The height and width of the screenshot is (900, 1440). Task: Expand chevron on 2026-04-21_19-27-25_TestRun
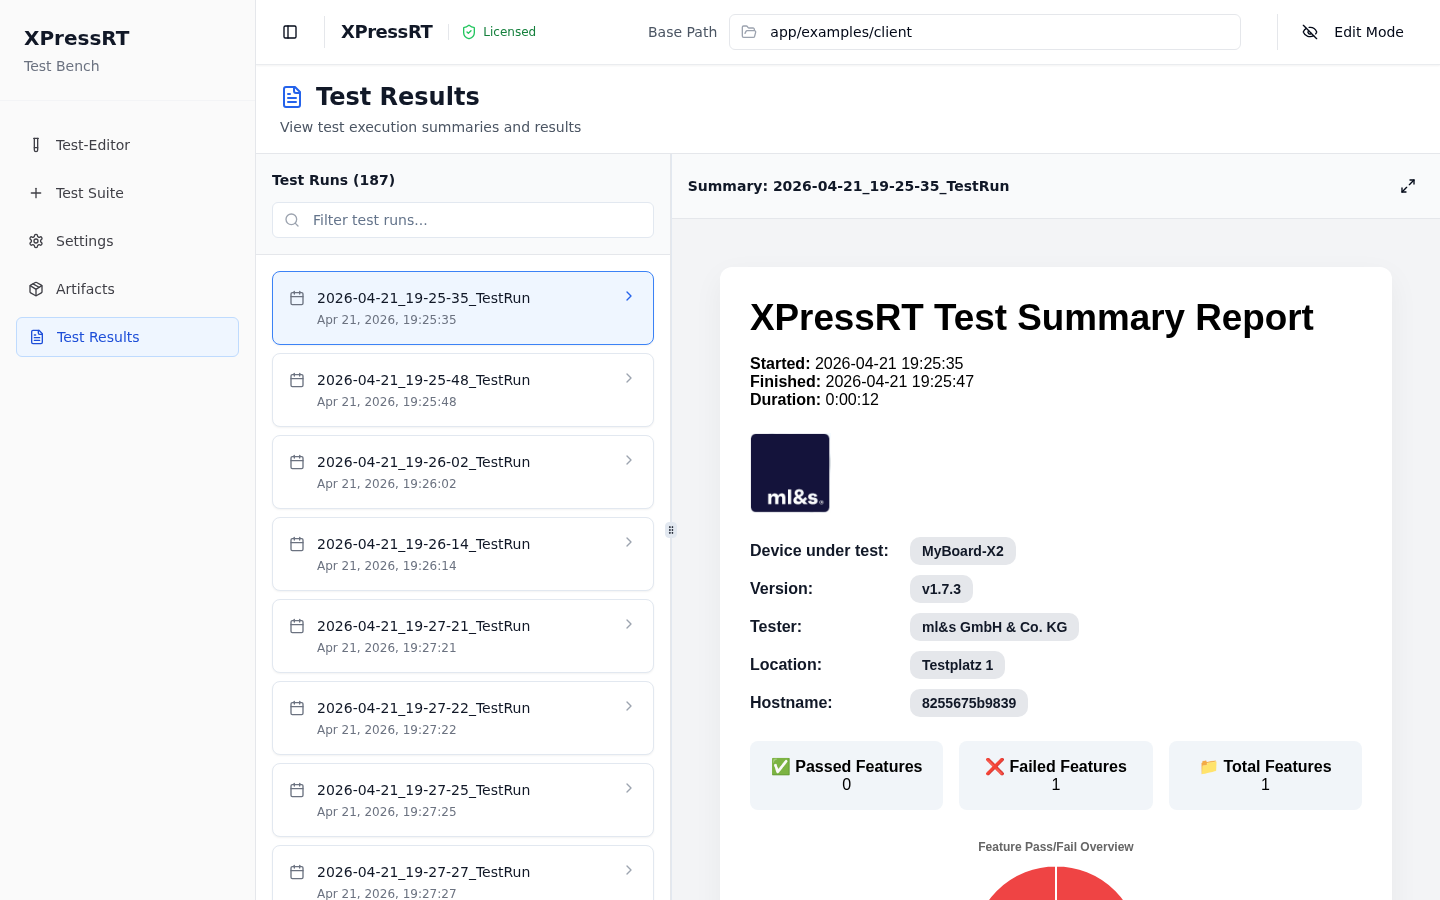(x=629, y=788)
